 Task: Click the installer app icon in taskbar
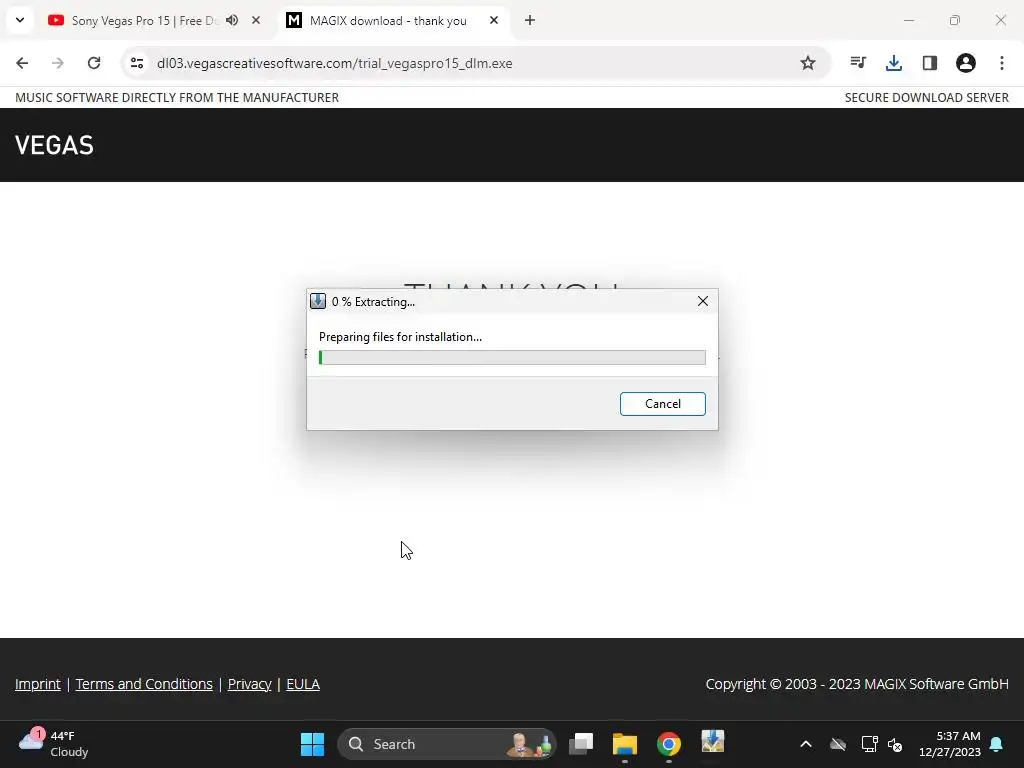tap(712, 743)
